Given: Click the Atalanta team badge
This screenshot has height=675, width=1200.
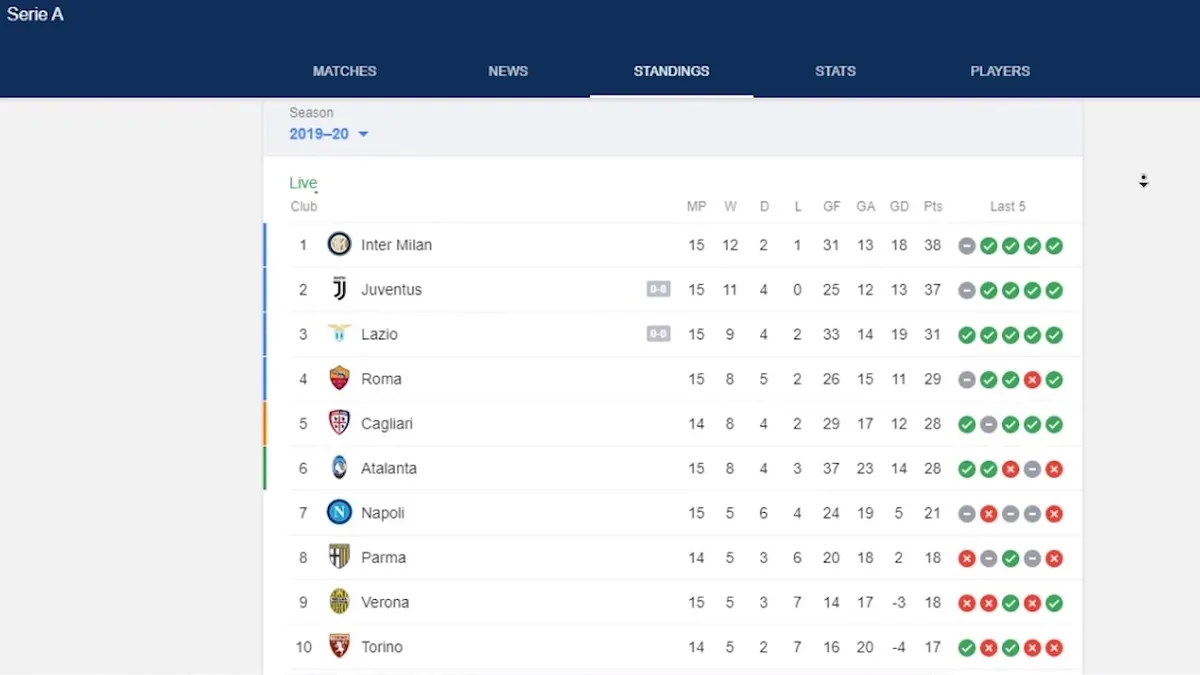Looking at the screenshot, I should (339, 468).
